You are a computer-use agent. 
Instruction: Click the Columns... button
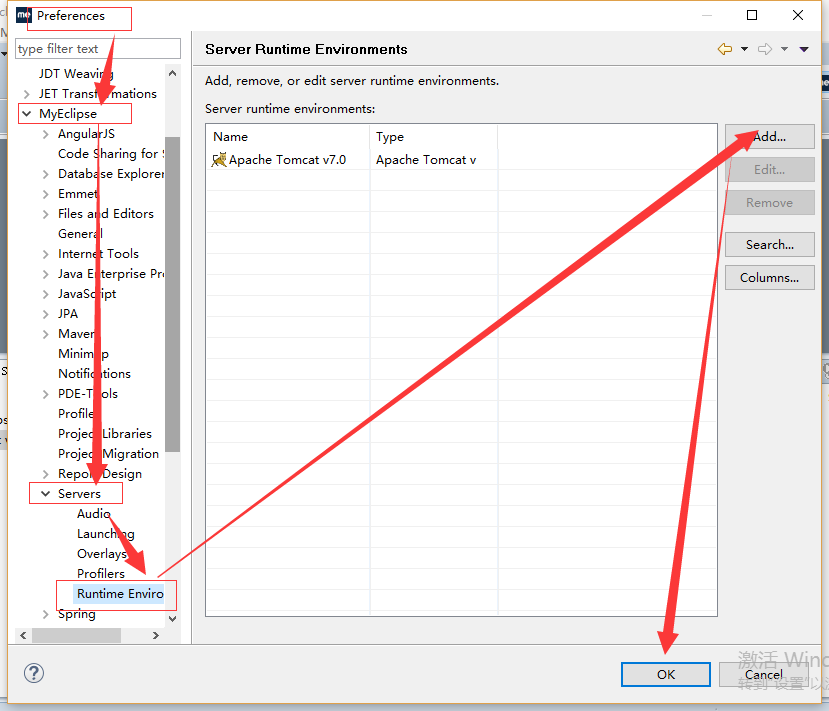[769, 278]
